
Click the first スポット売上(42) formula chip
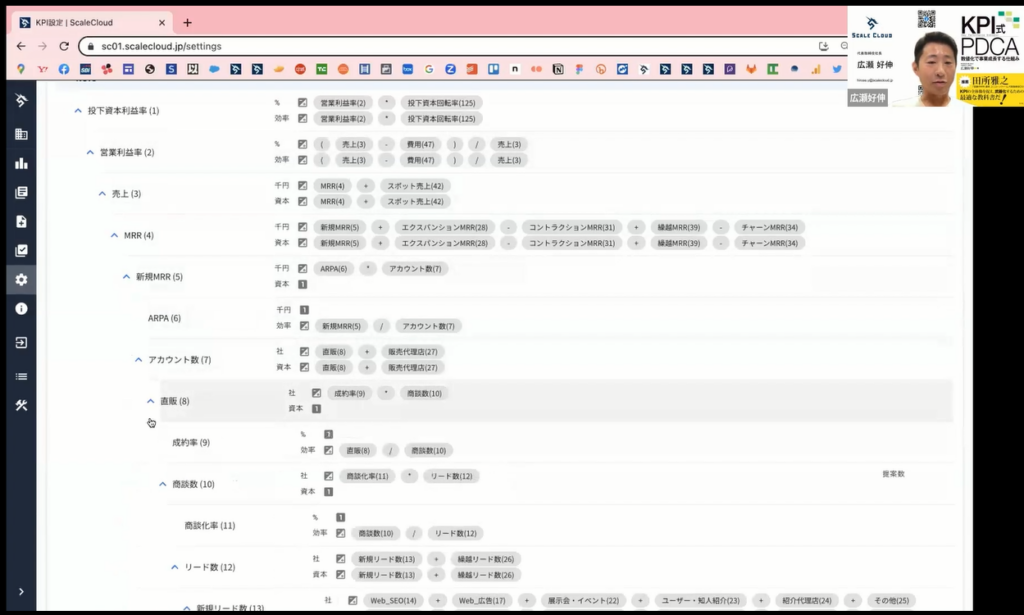pos(415,186)
